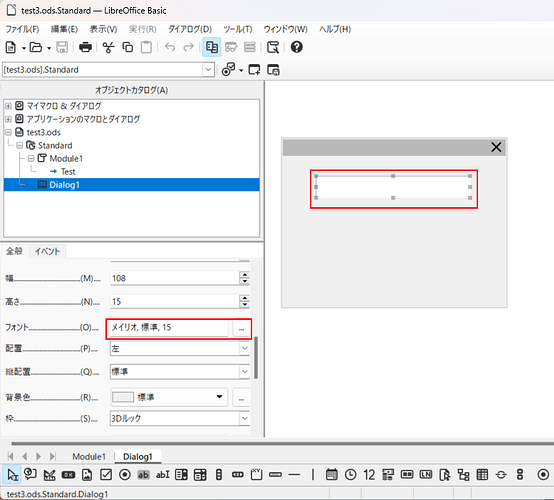Click the 幅 width input field
Image resolution: width=554 pixels, height=500 pixels.
click(x=175, y=278)
